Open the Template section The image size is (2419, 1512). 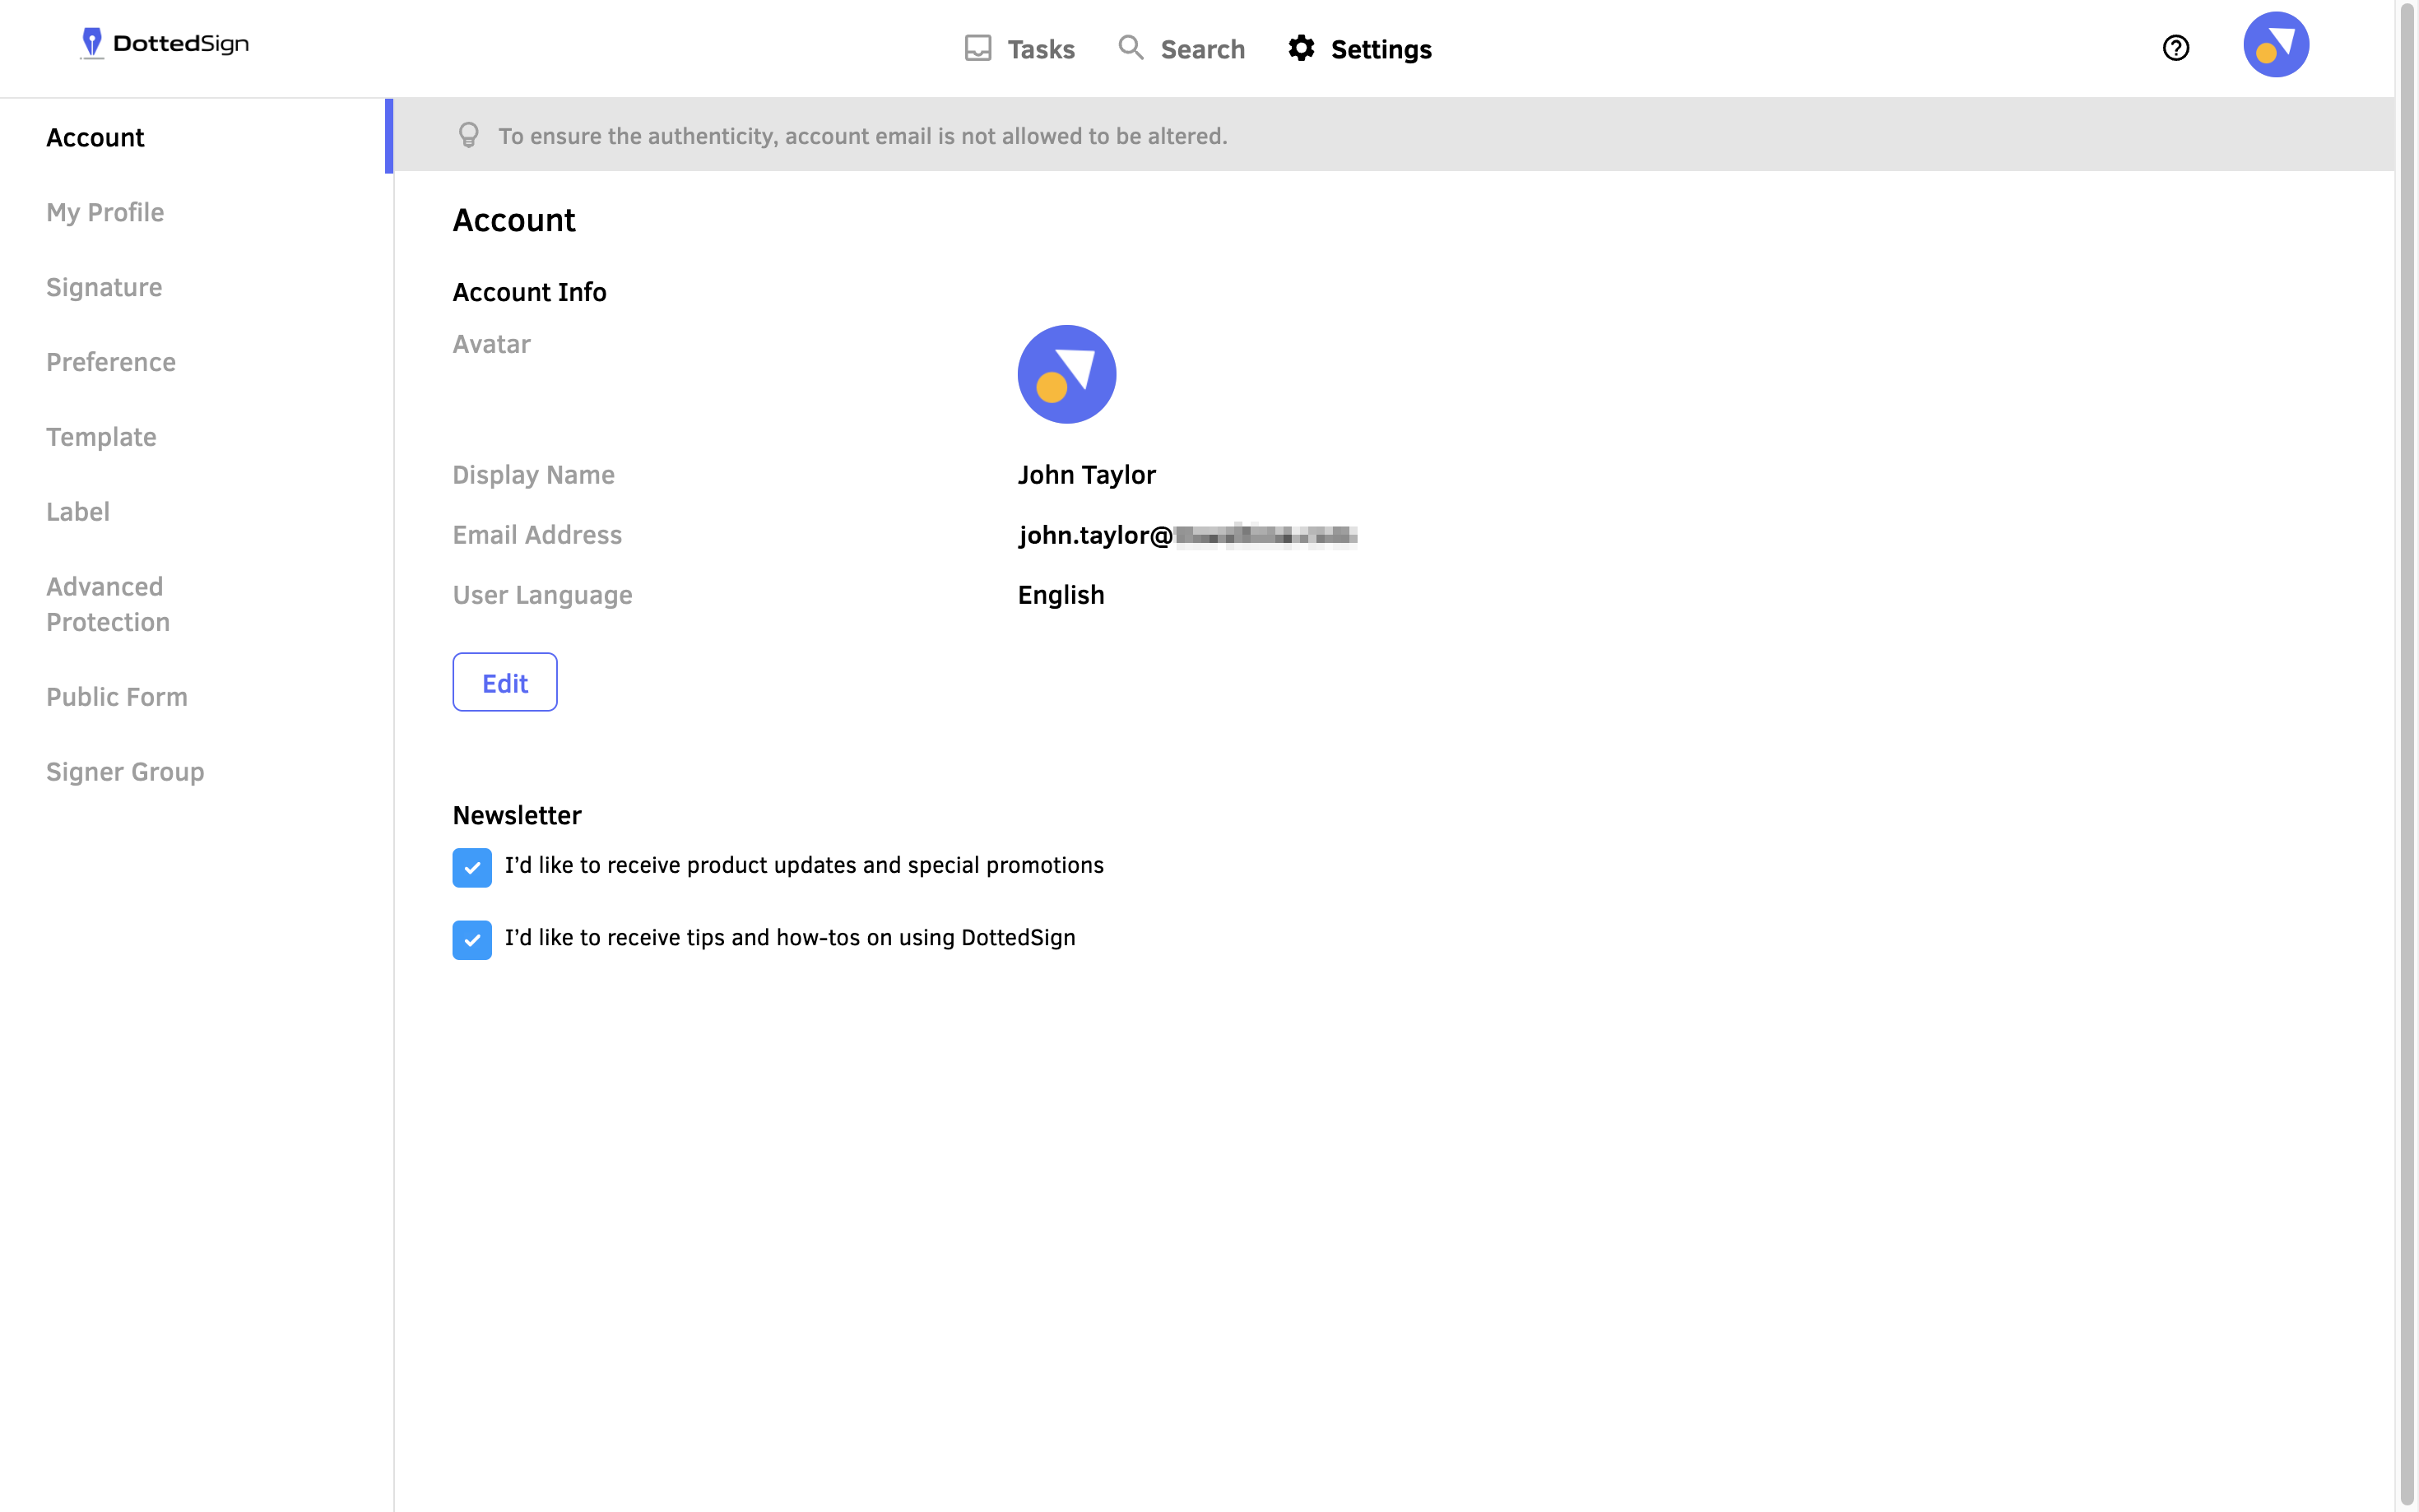point(101,437)
